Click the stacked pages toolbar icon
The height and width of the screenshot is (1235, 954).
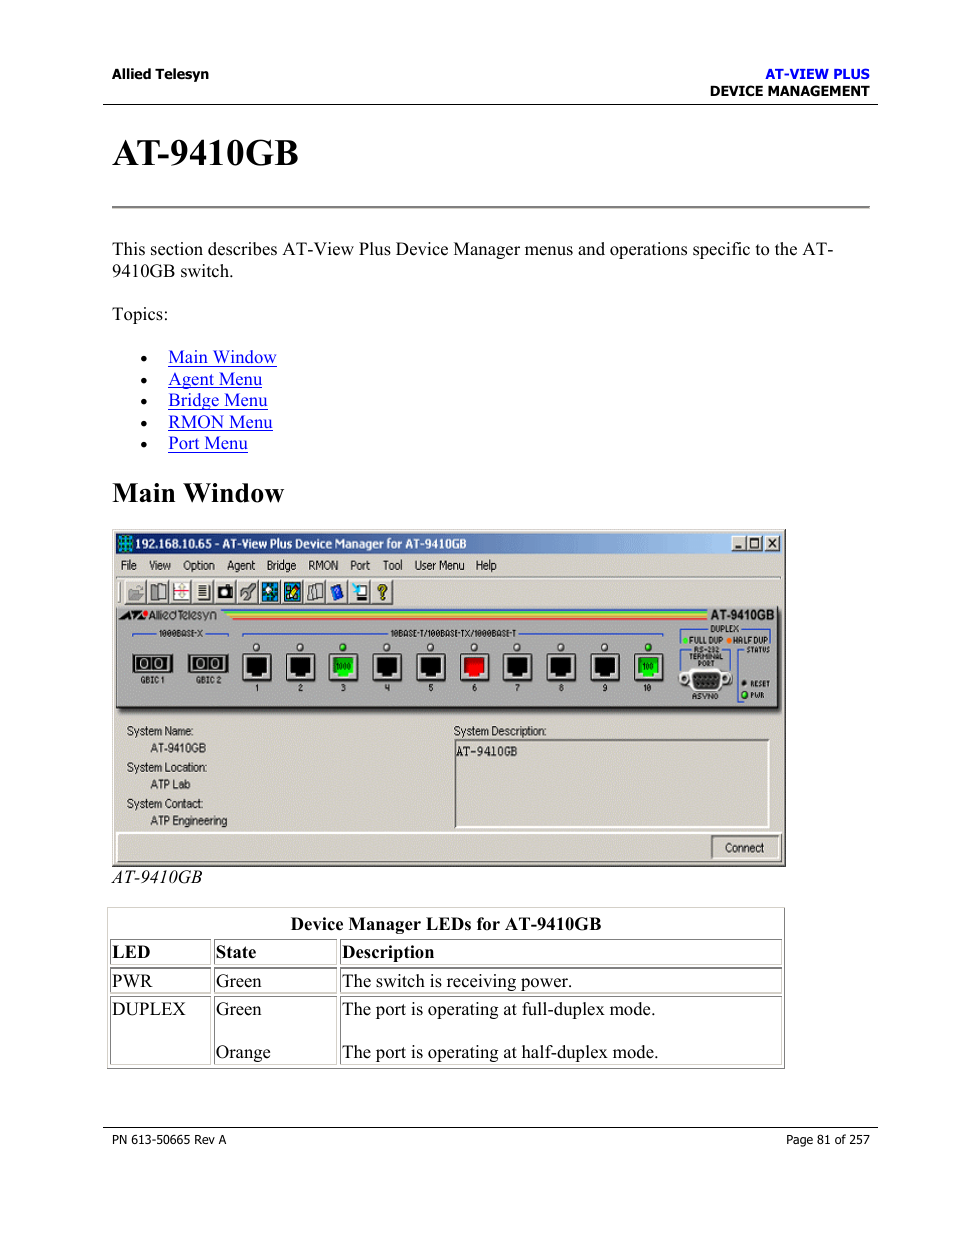click(315, 592)
